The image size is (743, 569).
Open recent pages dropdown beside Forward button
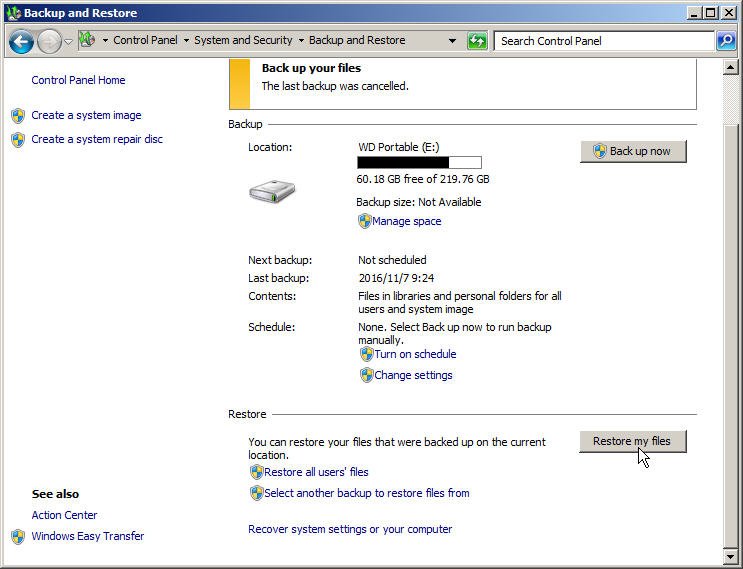pyautogui.click(x=68, y=42)
